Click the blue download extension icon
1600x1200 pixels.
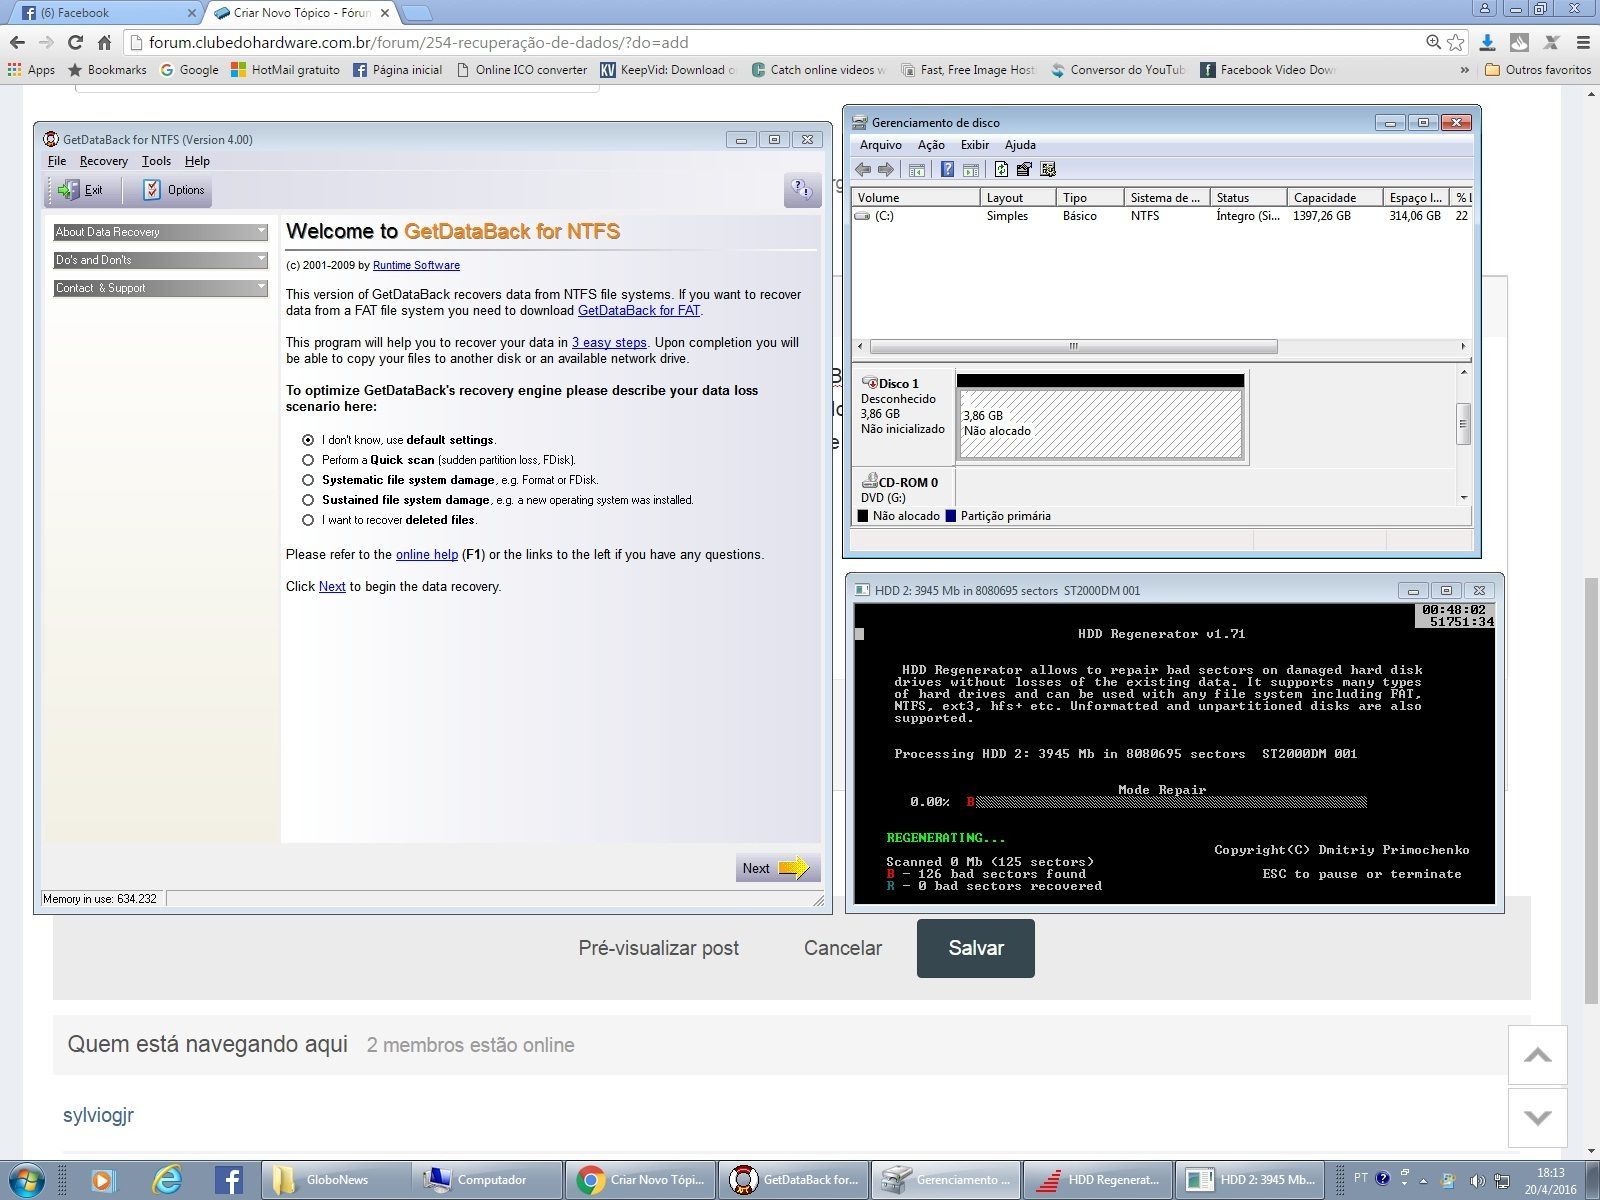pos(1487,42)
